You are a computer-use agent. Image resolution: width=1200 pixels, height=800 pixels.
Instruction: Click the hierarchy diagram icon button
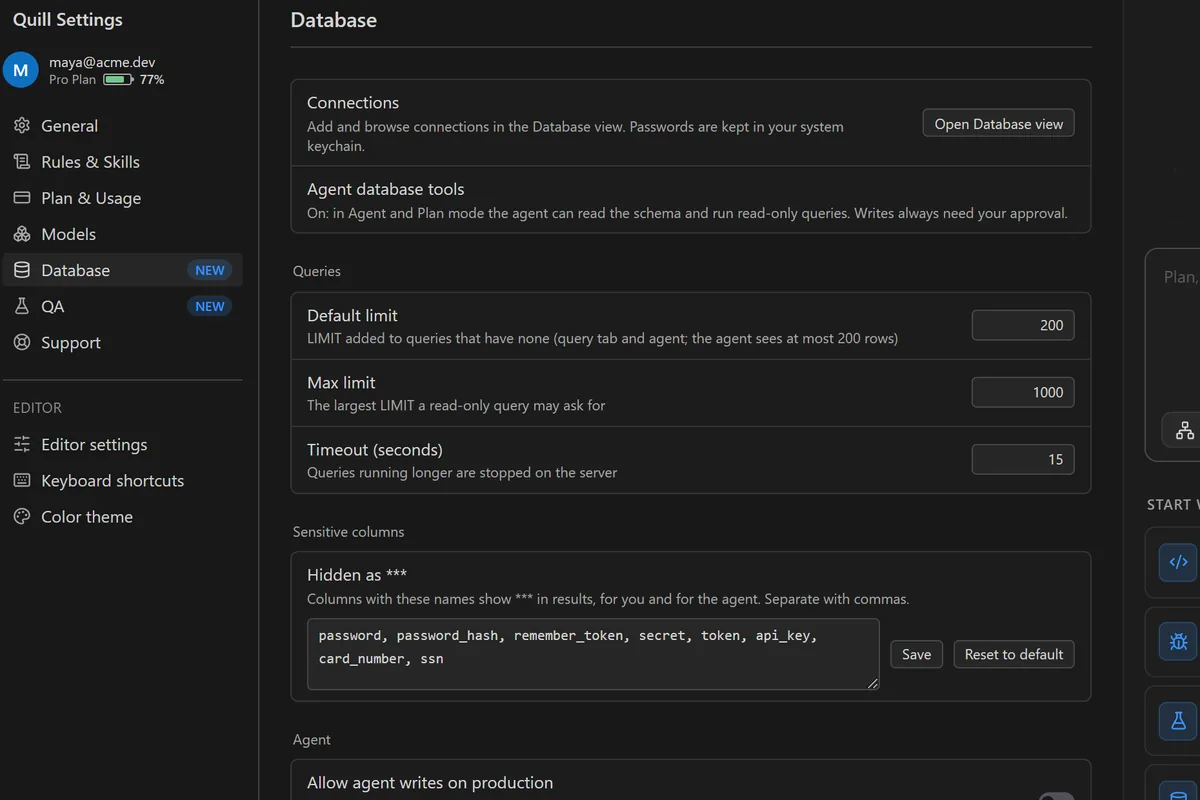[x=1184, y=430]
